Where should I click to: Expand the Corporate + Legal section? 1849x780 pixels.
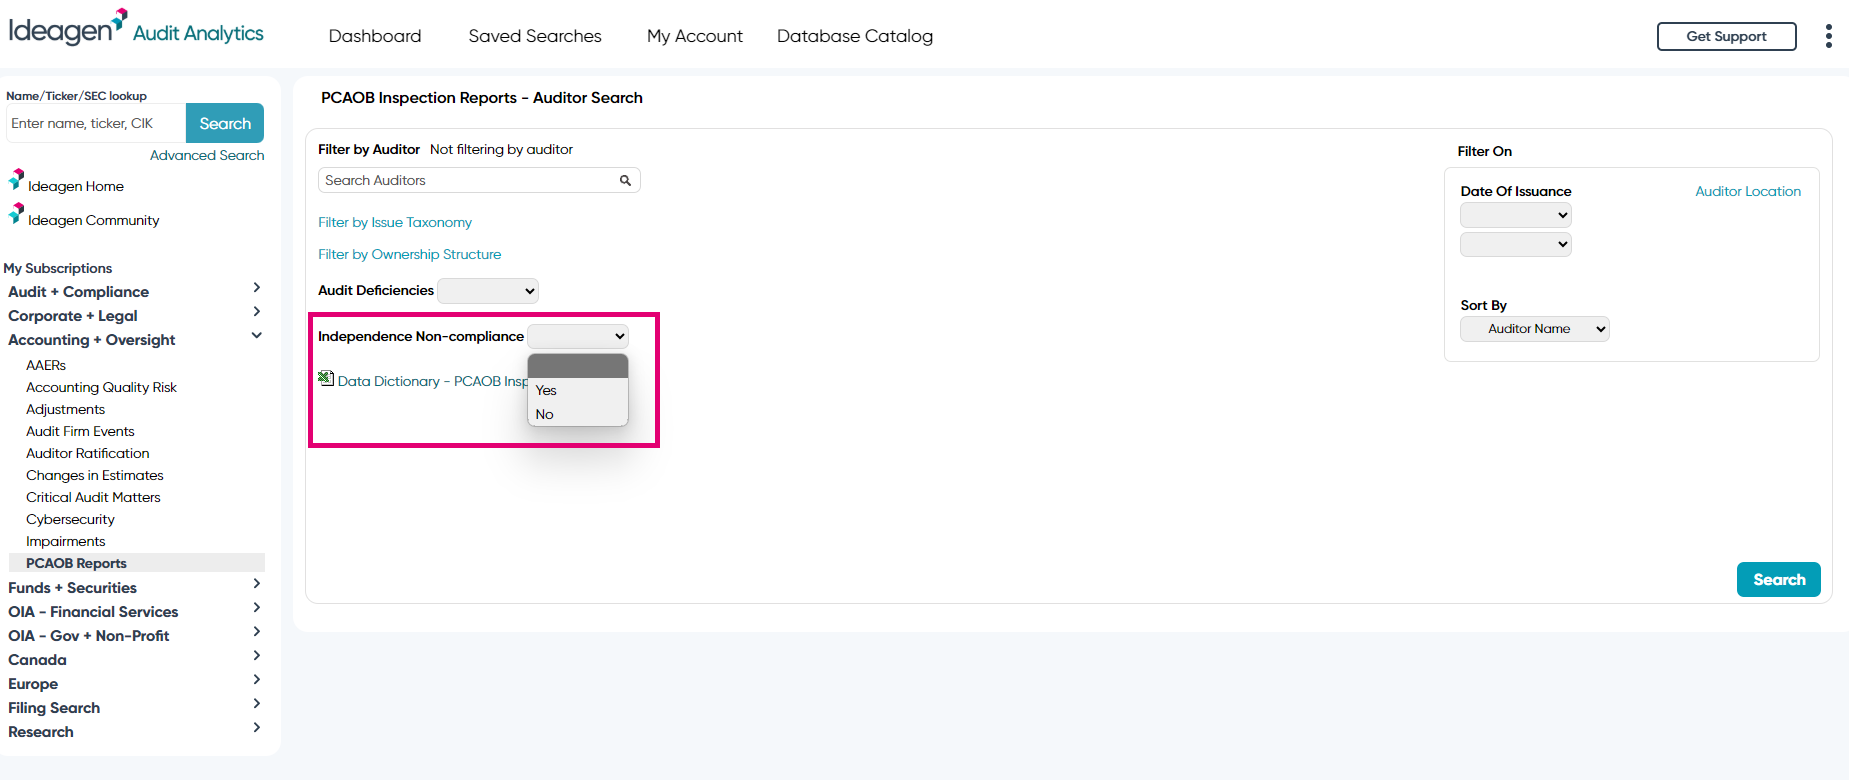click(135, 315)
